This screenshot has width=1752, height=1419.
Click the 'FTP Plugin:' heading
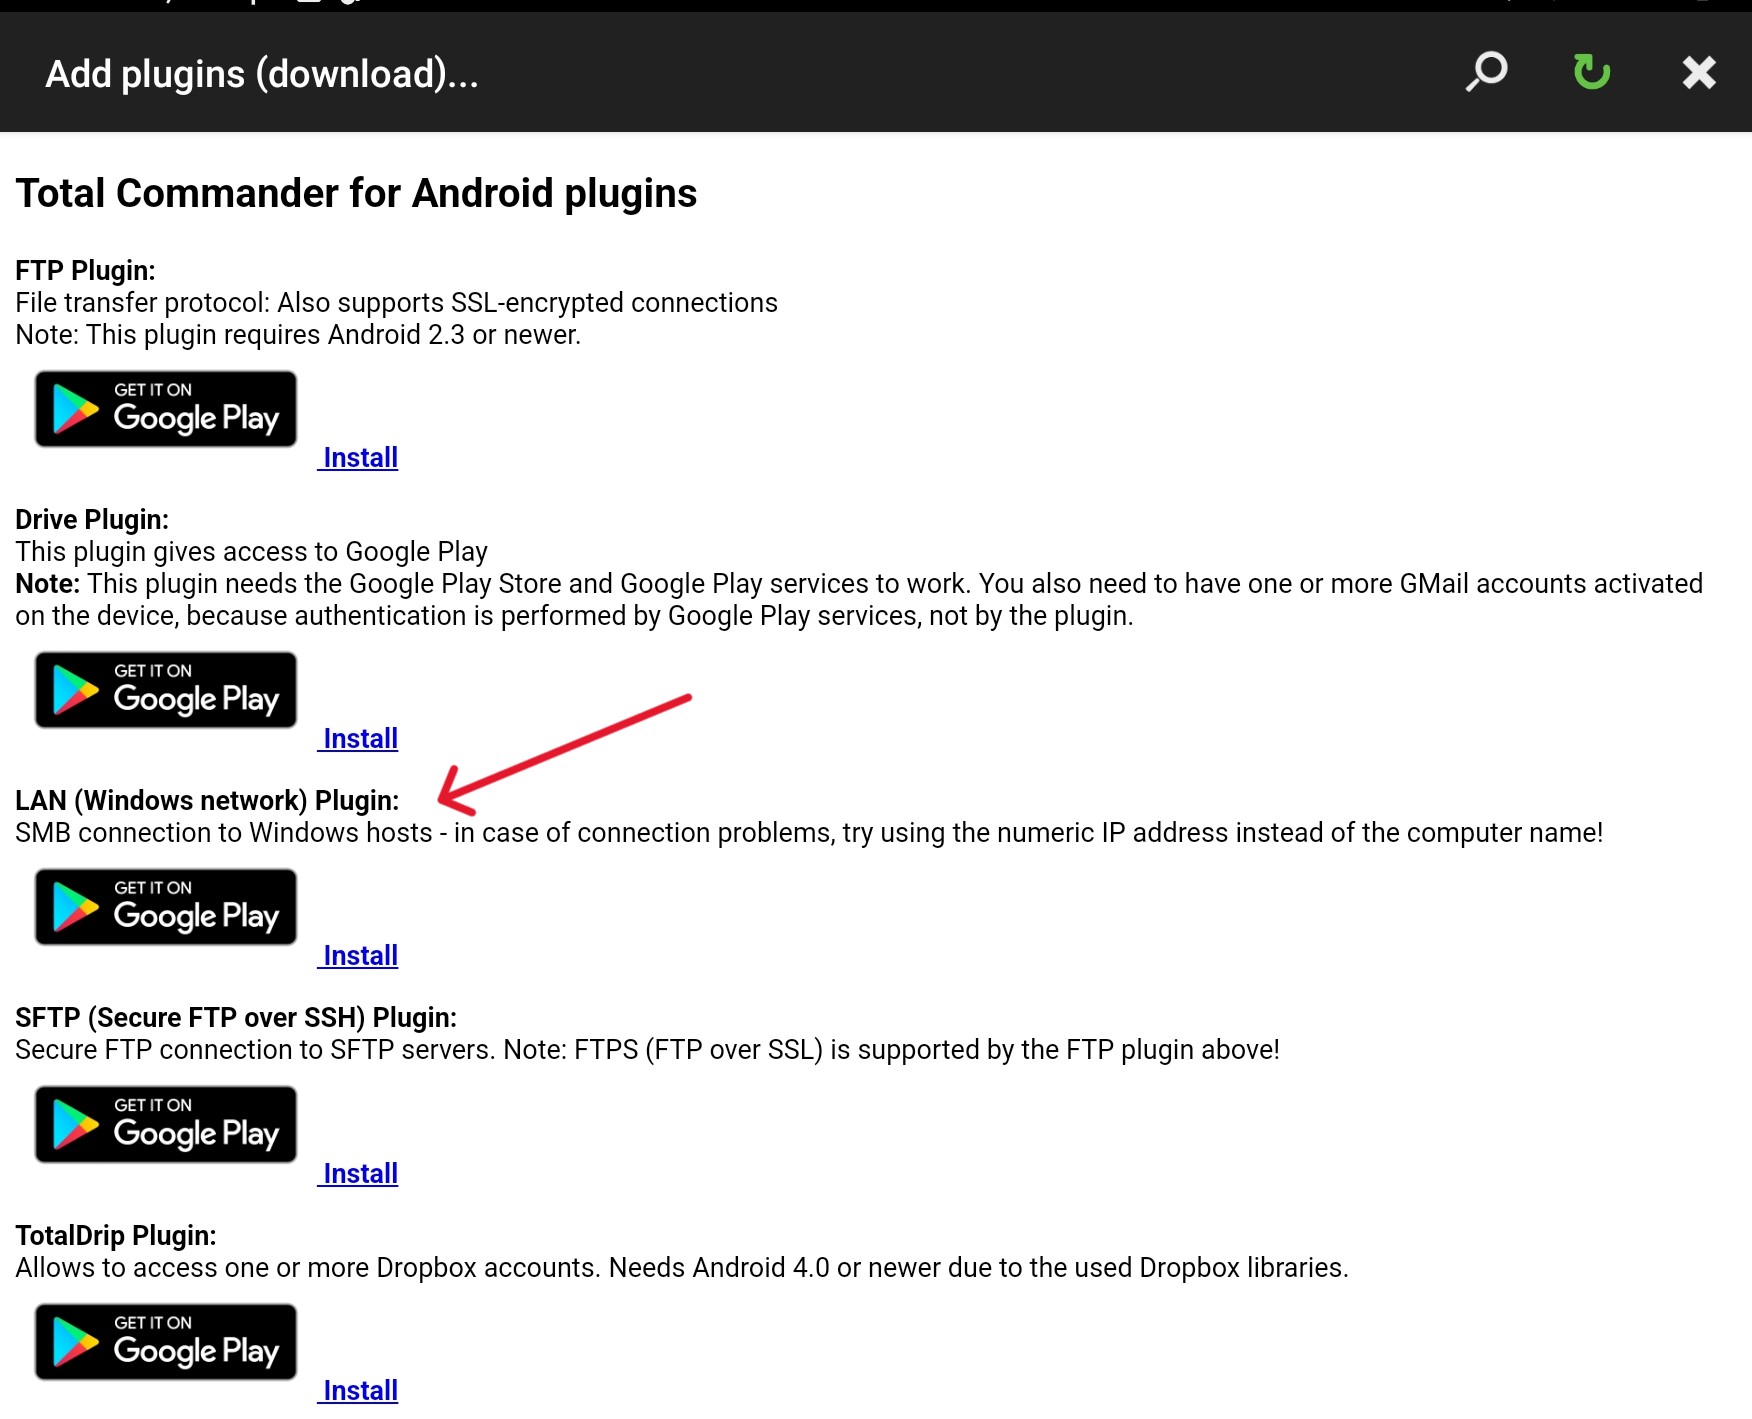(x=85, y=270)
